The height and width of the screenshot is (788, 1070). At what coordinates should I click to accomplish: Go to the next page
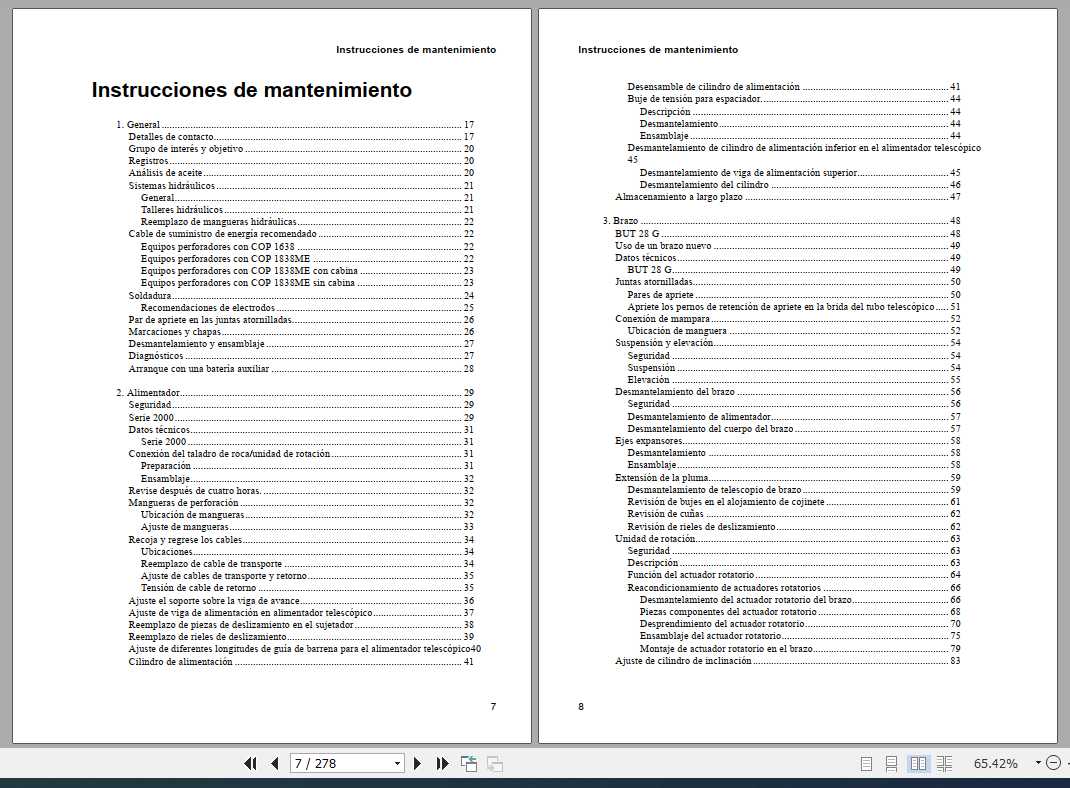coord(418,764)
